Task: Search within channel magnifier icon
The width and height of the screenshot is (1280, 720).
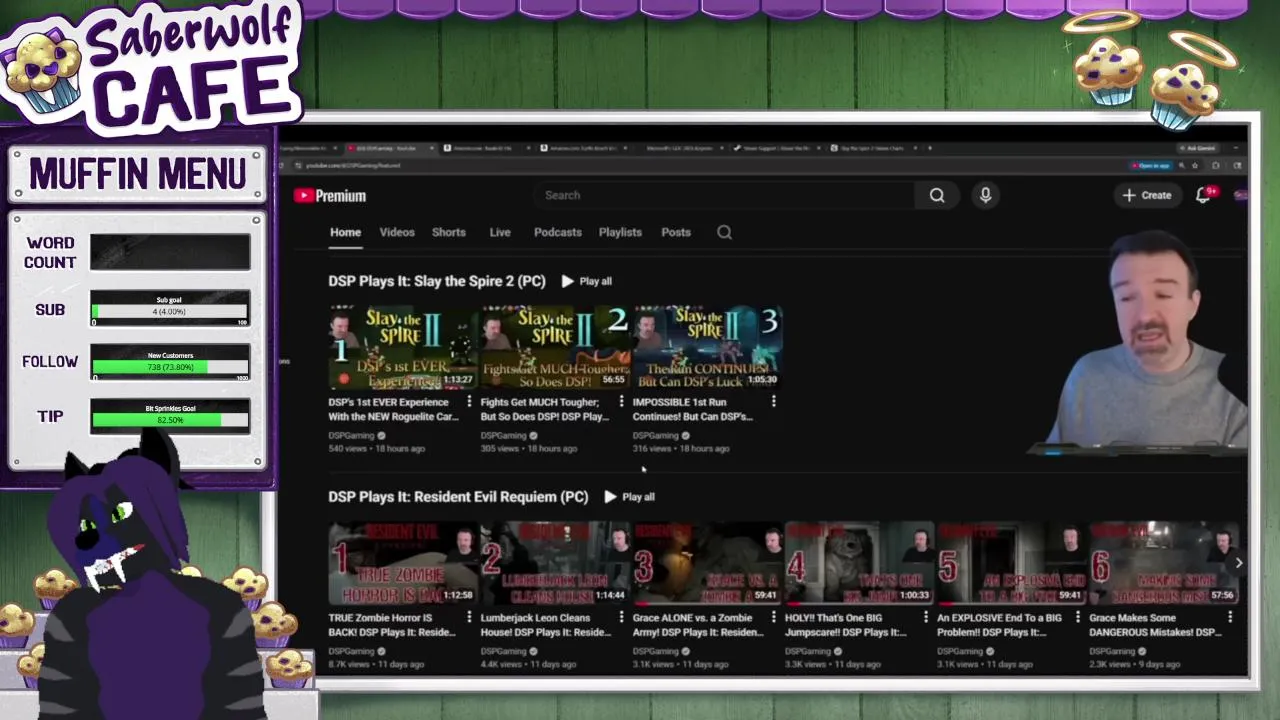Action: [x=724, y=232]
